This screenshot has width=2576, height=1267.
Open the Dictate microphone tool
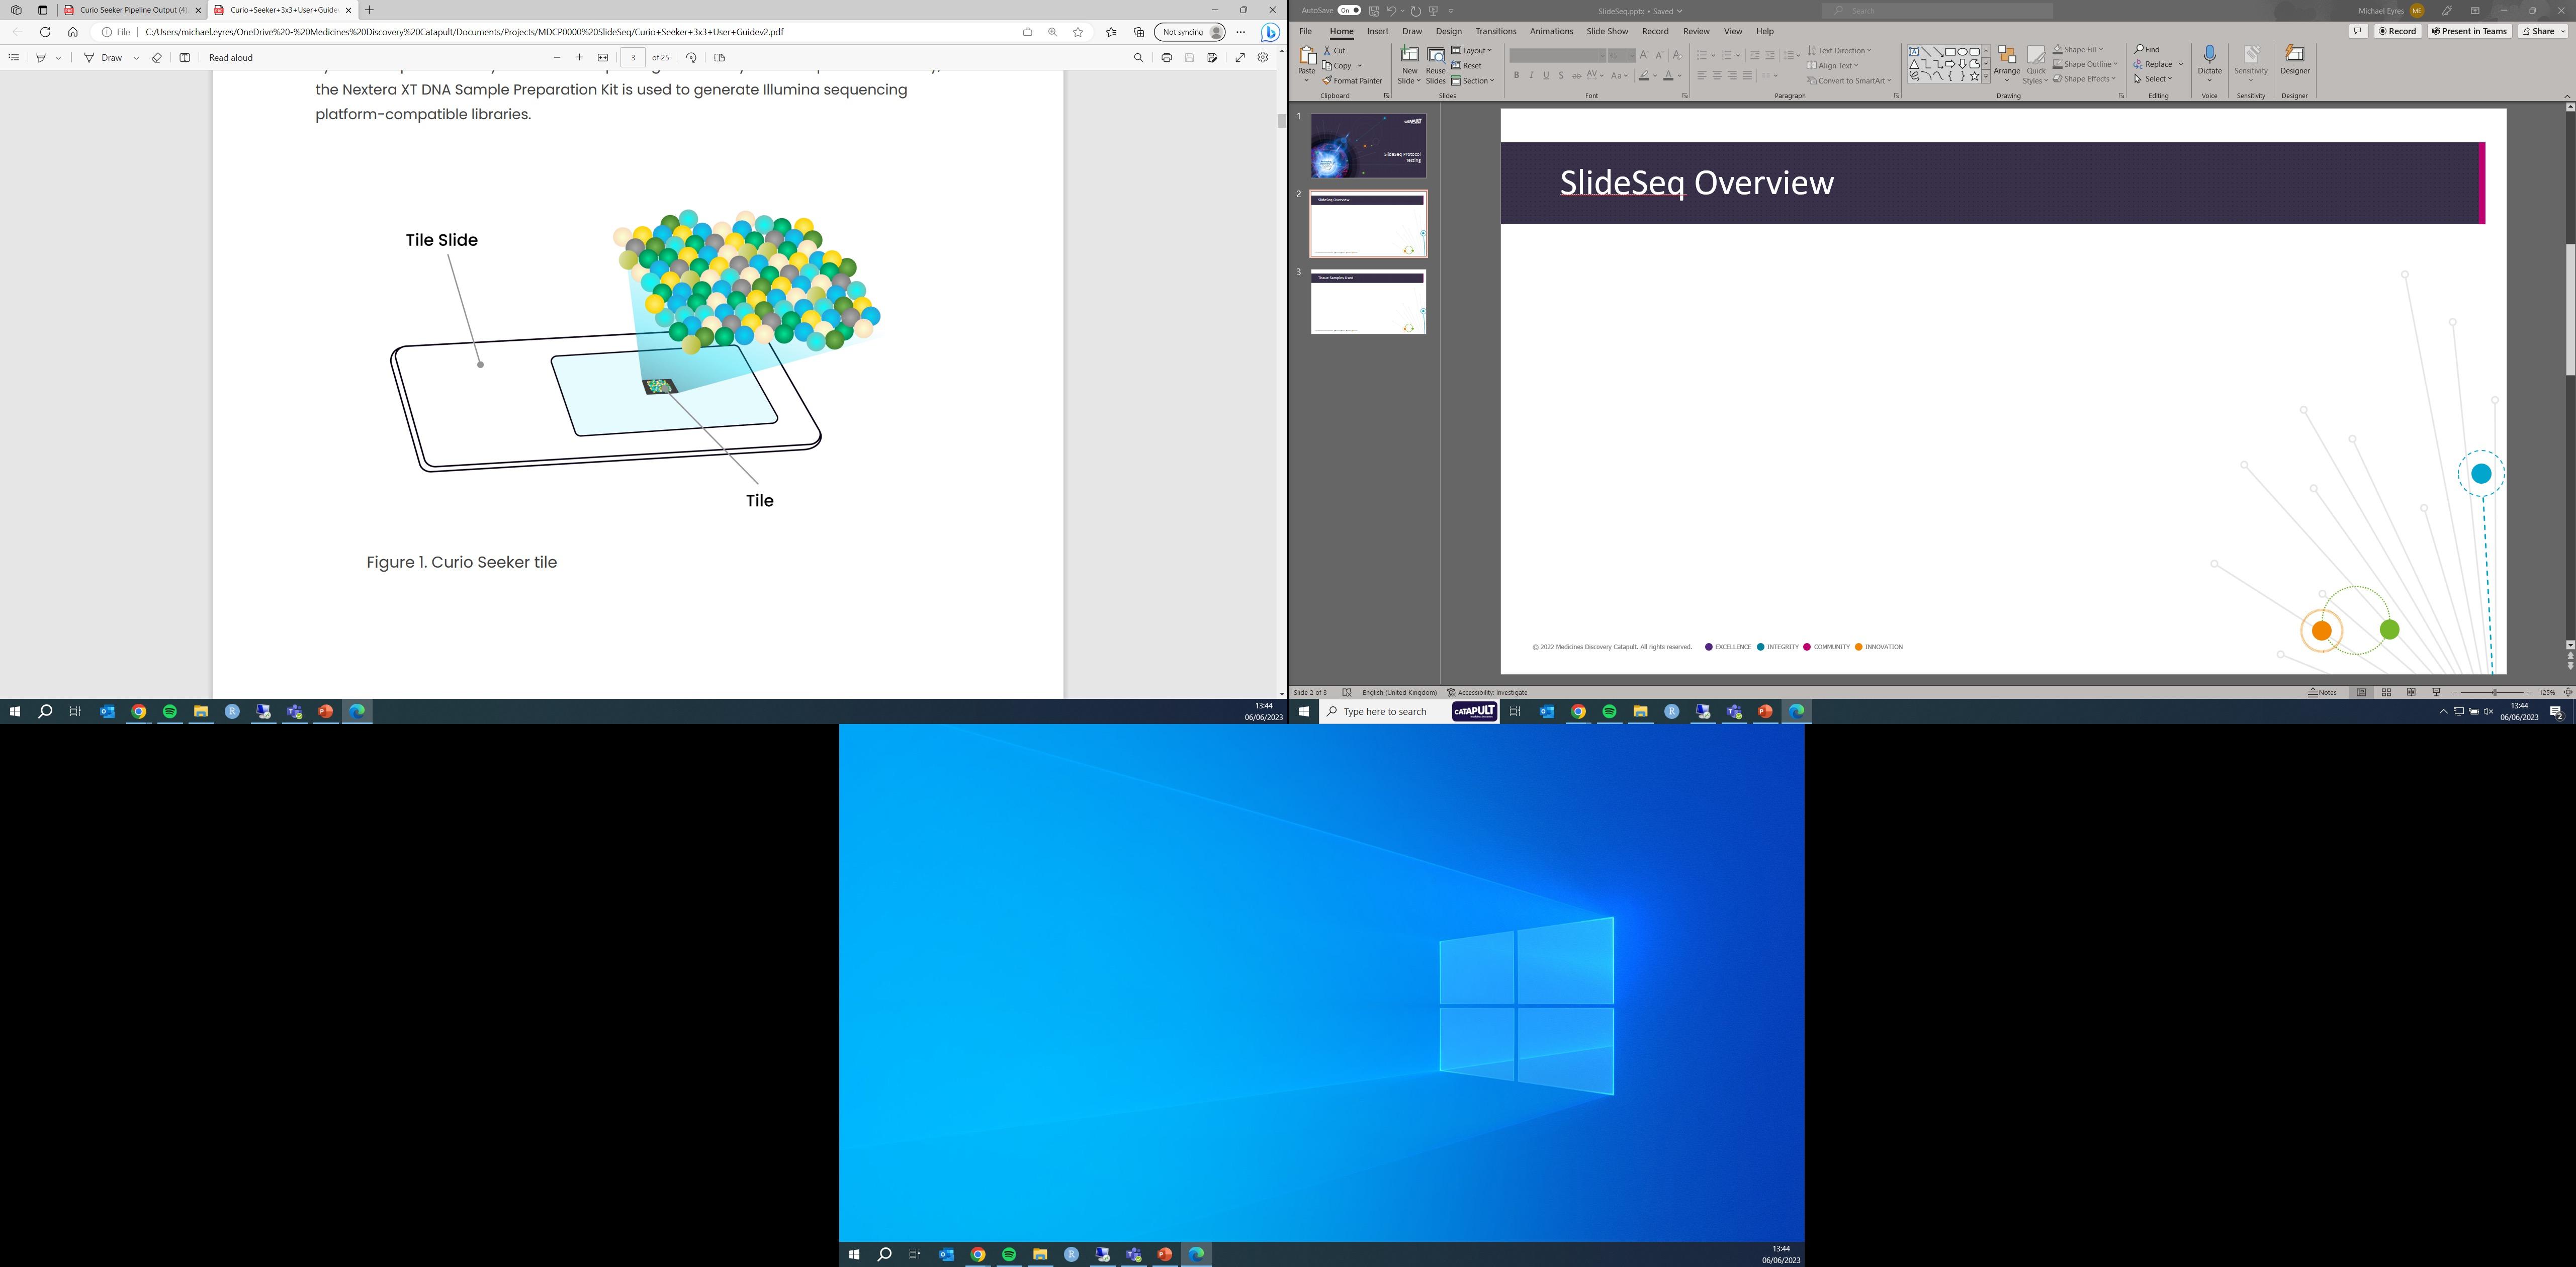coord(2209,56)
